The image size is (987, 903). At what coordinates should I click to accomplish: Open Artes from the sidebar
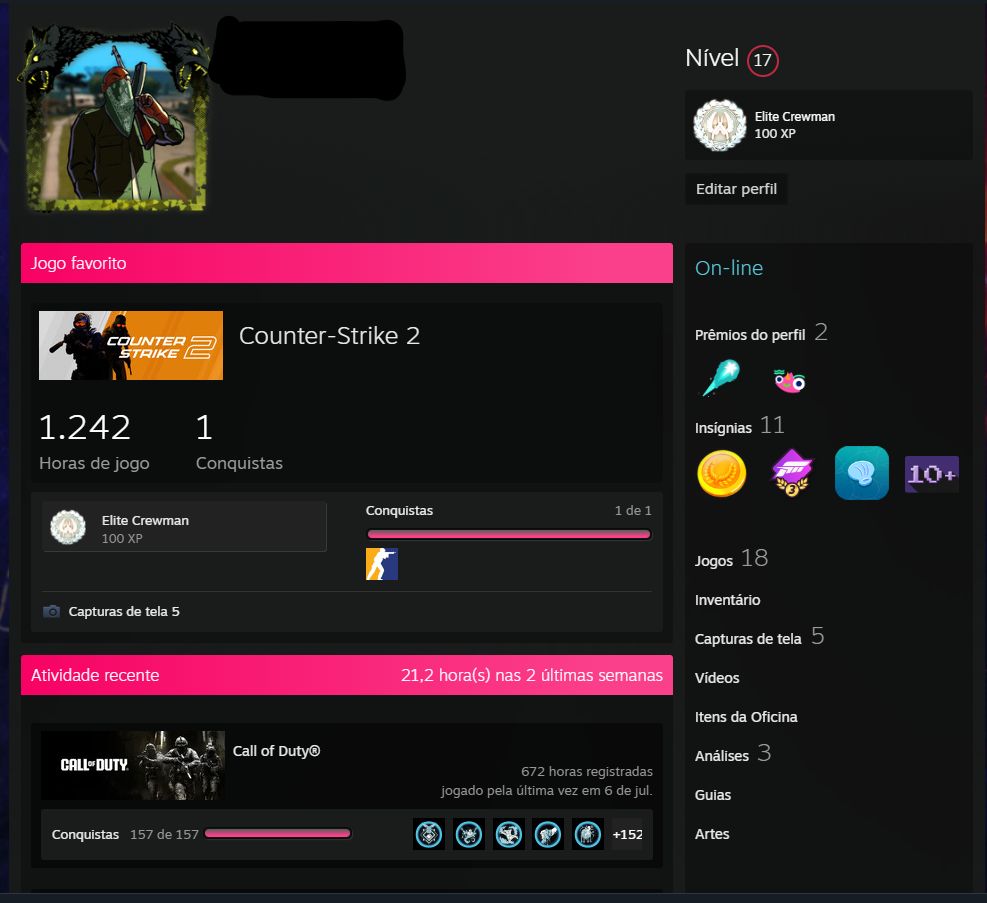point(712,834)
